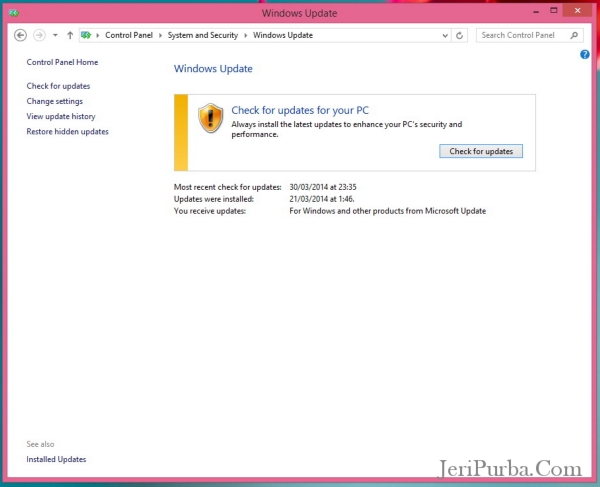The image size is (600, 487).
Task: Click the Check for updates button
Action: pyautogui.click(x=481, y=151)
